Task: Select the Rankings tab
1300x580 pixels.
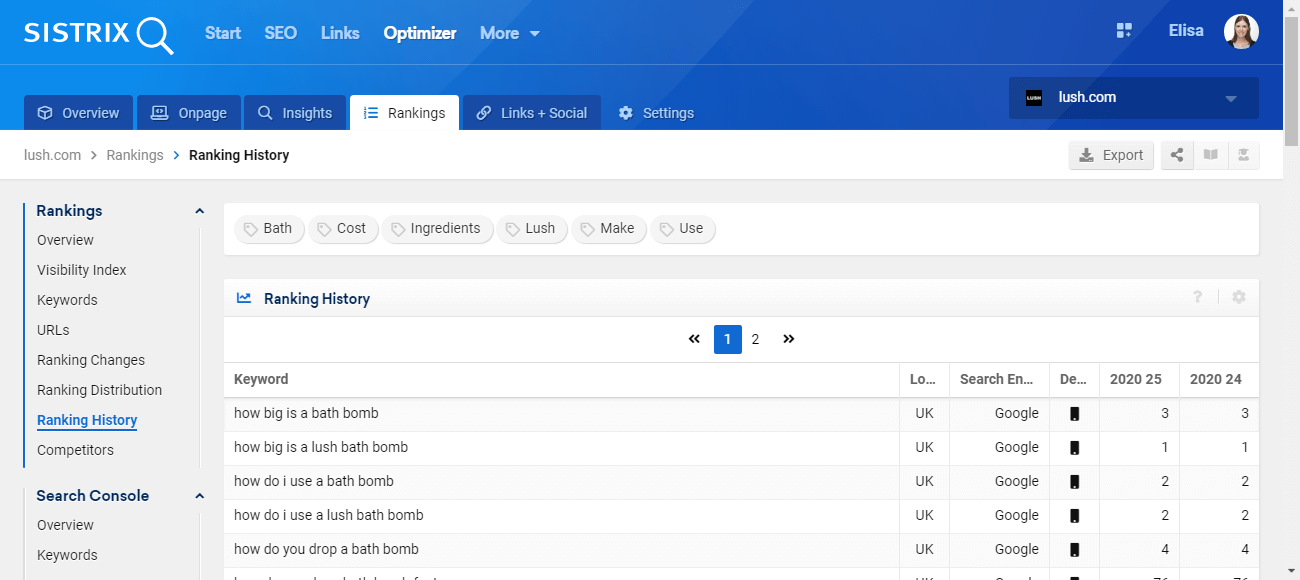Action: (x=404, y=113)
